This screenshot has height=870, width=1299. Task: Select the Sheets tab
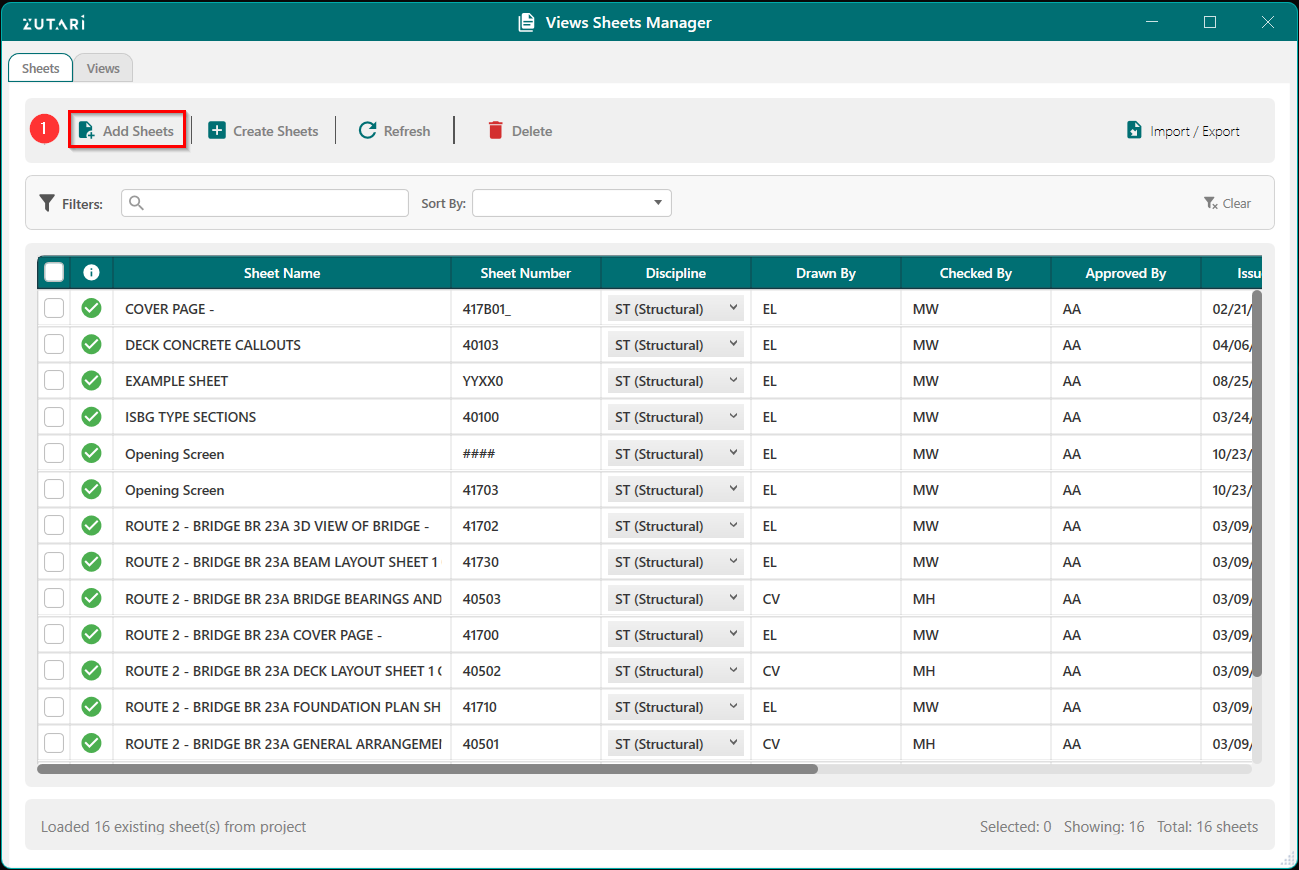coord(41,69)
